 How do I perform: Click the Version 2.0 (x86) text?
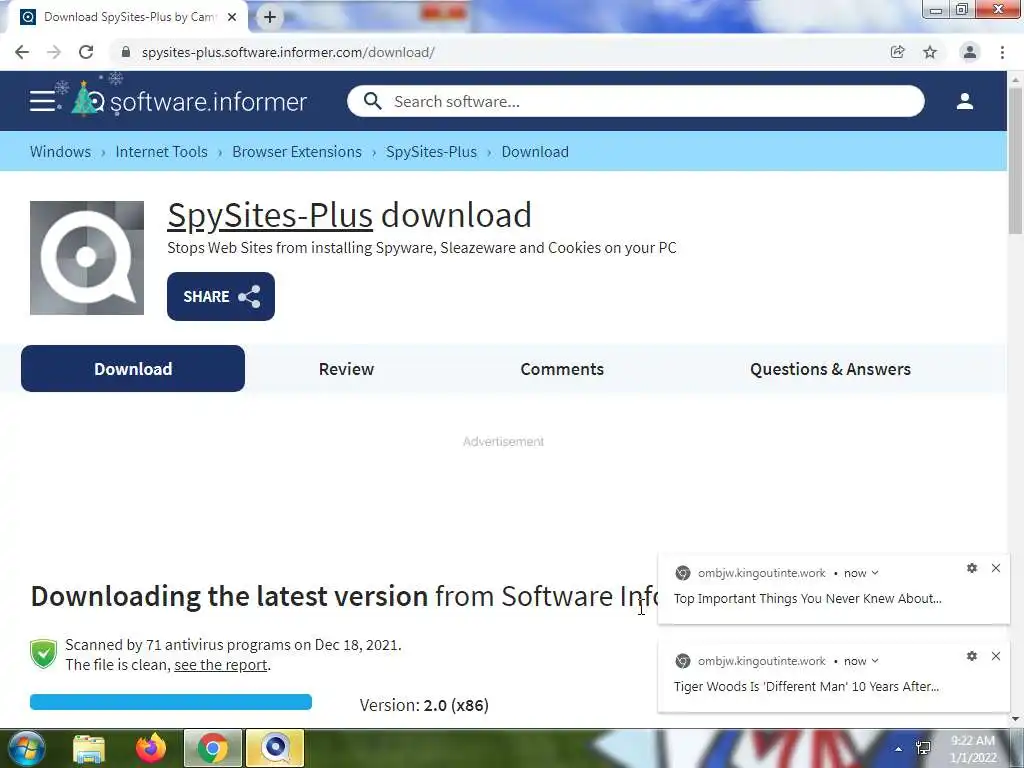pyautogui.click(x=424, y=705)
